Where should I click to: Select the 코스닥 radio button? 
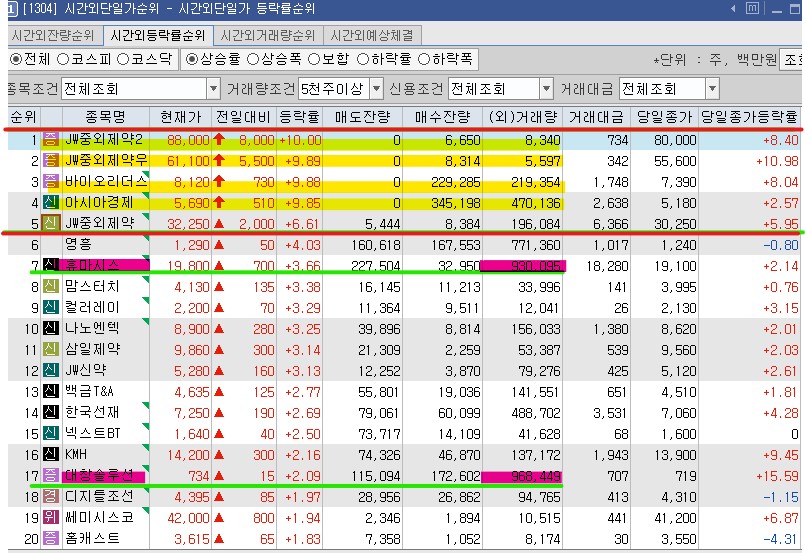(x=123, y=60)
